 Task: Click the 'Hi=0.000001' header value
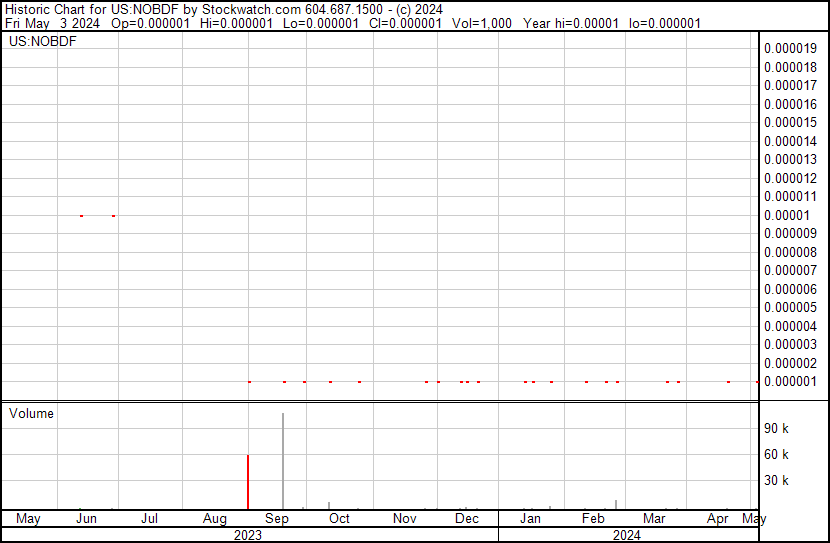click(237, 24)
